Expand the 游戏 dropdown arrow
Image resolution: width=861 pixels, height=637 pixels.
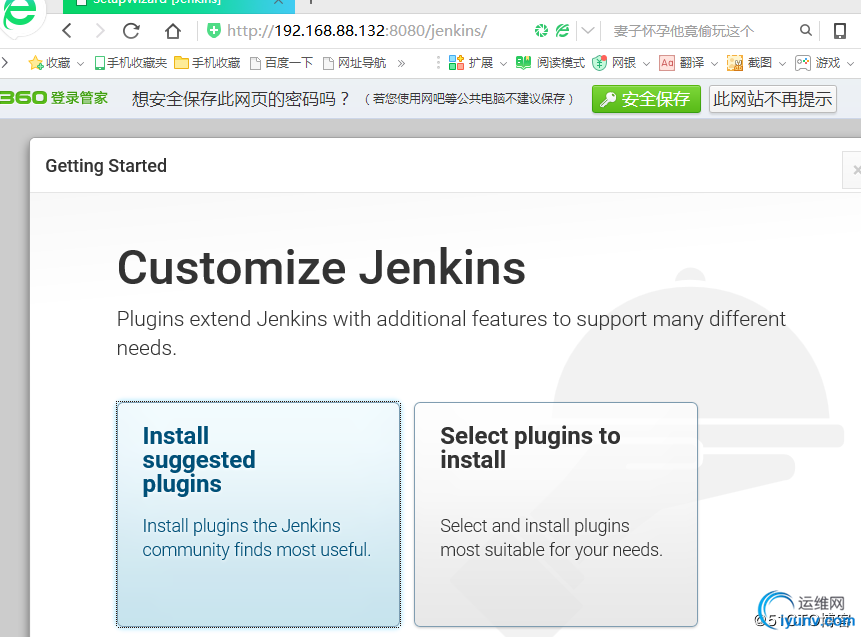850,64
